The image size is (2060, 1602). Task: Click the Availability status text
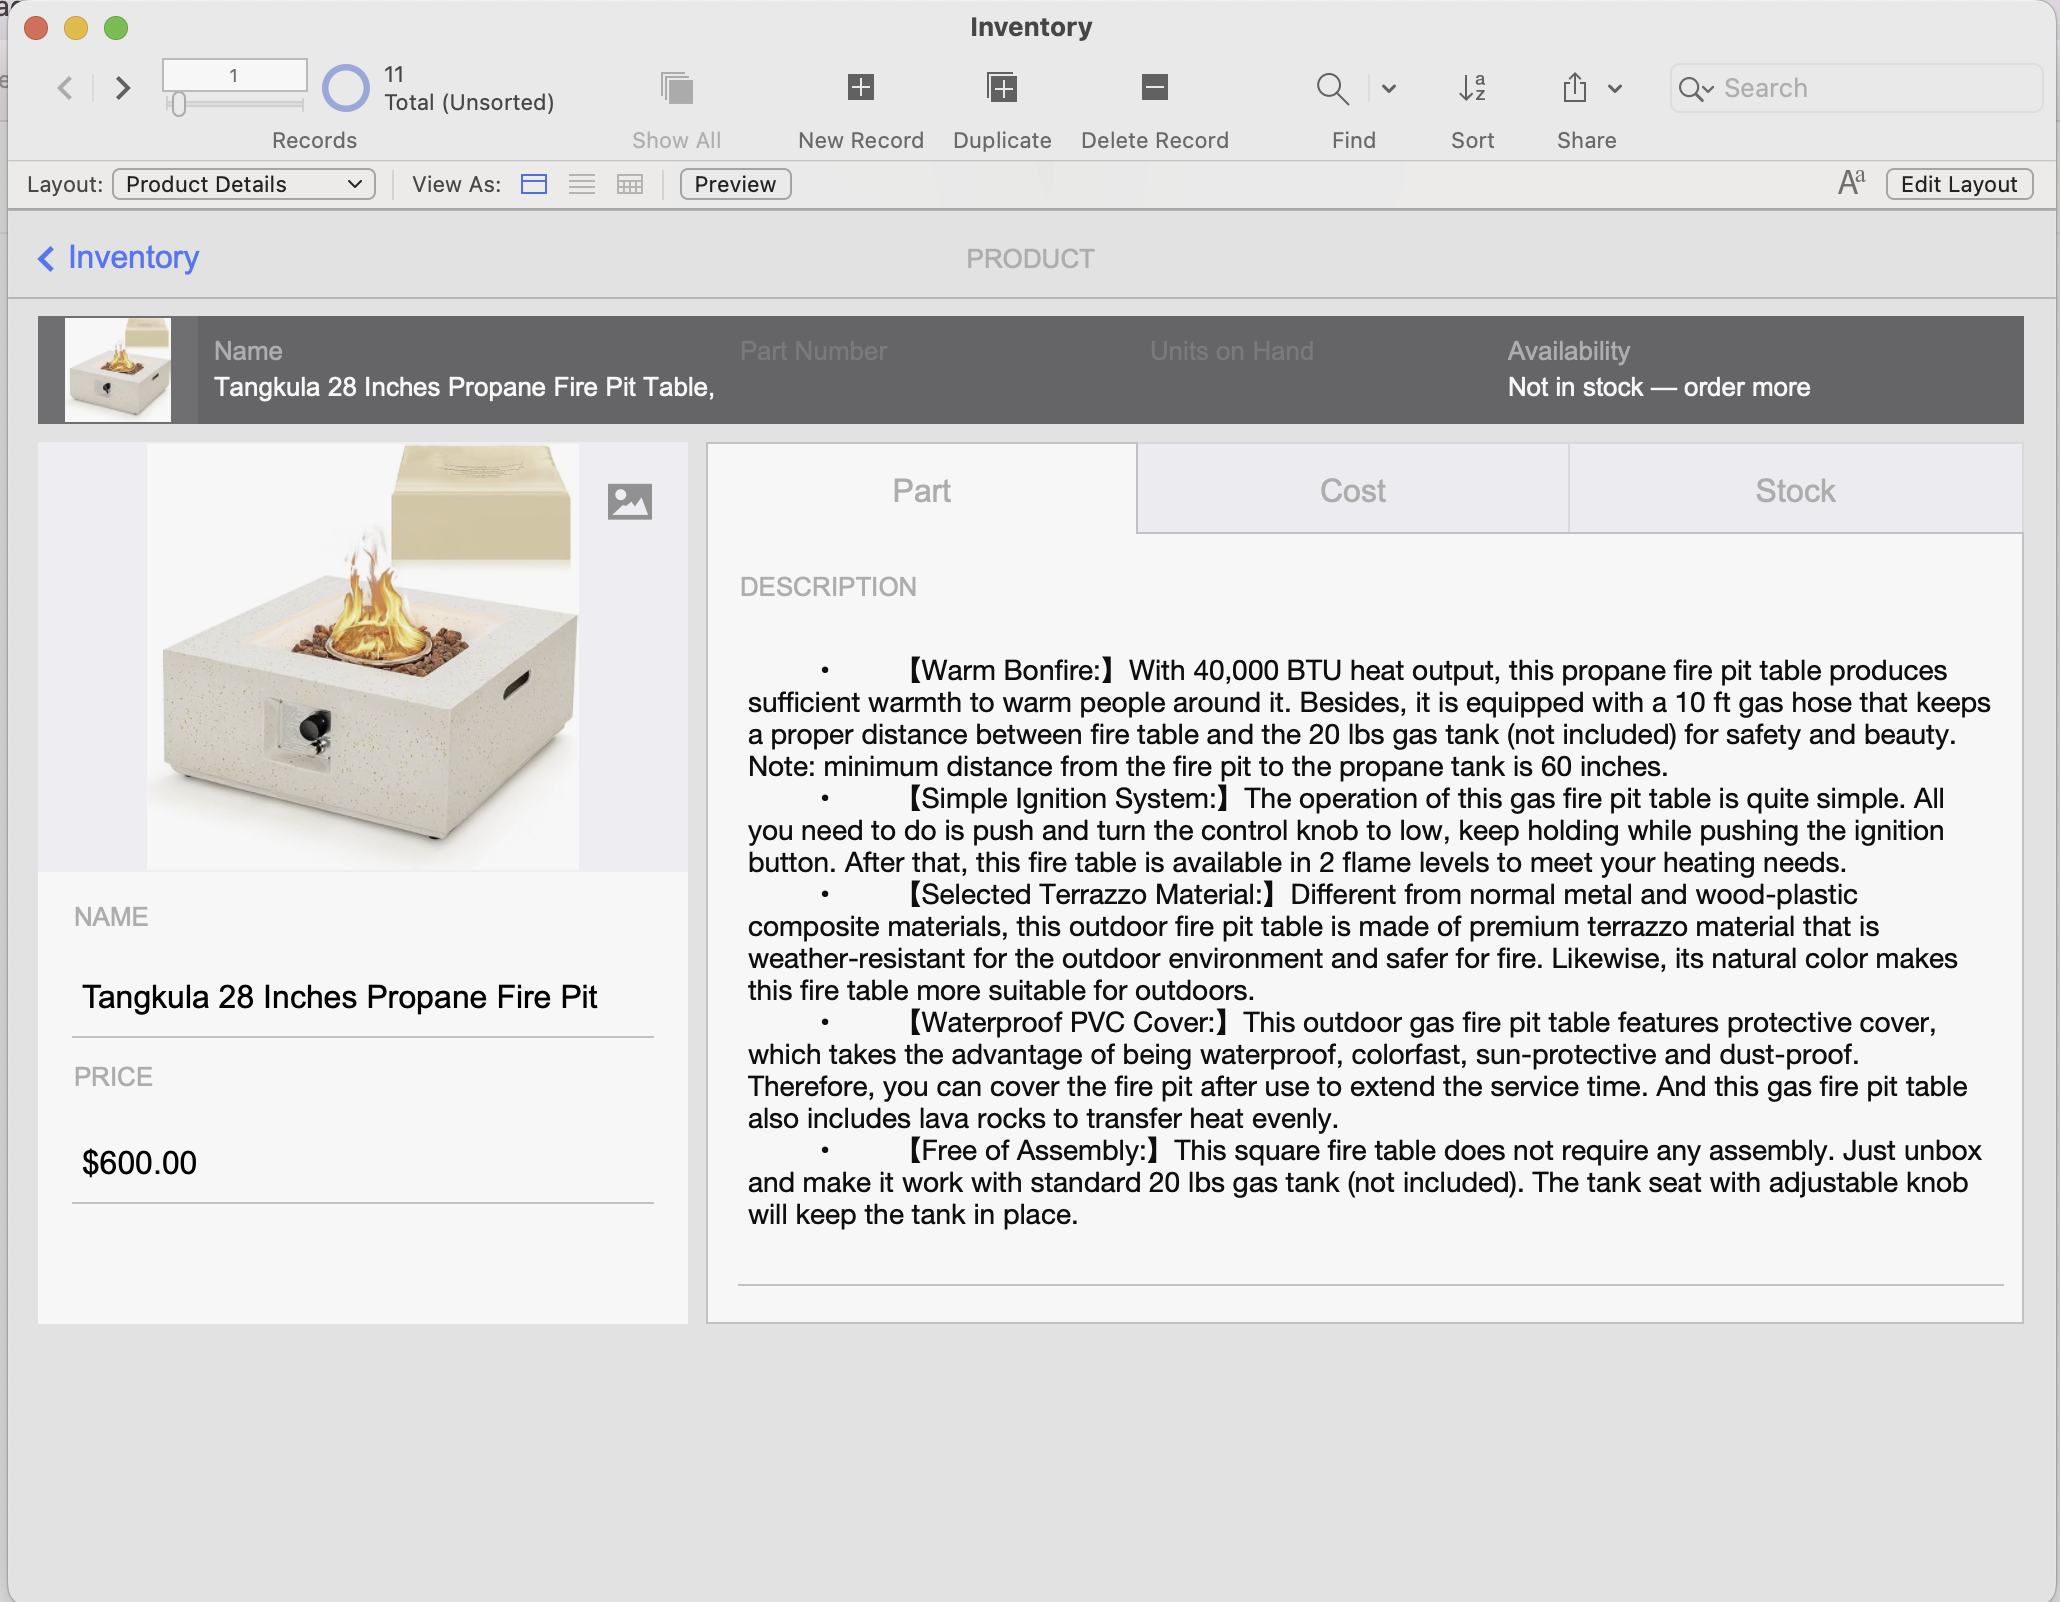pyautogui.click(x=1659, y=387)
